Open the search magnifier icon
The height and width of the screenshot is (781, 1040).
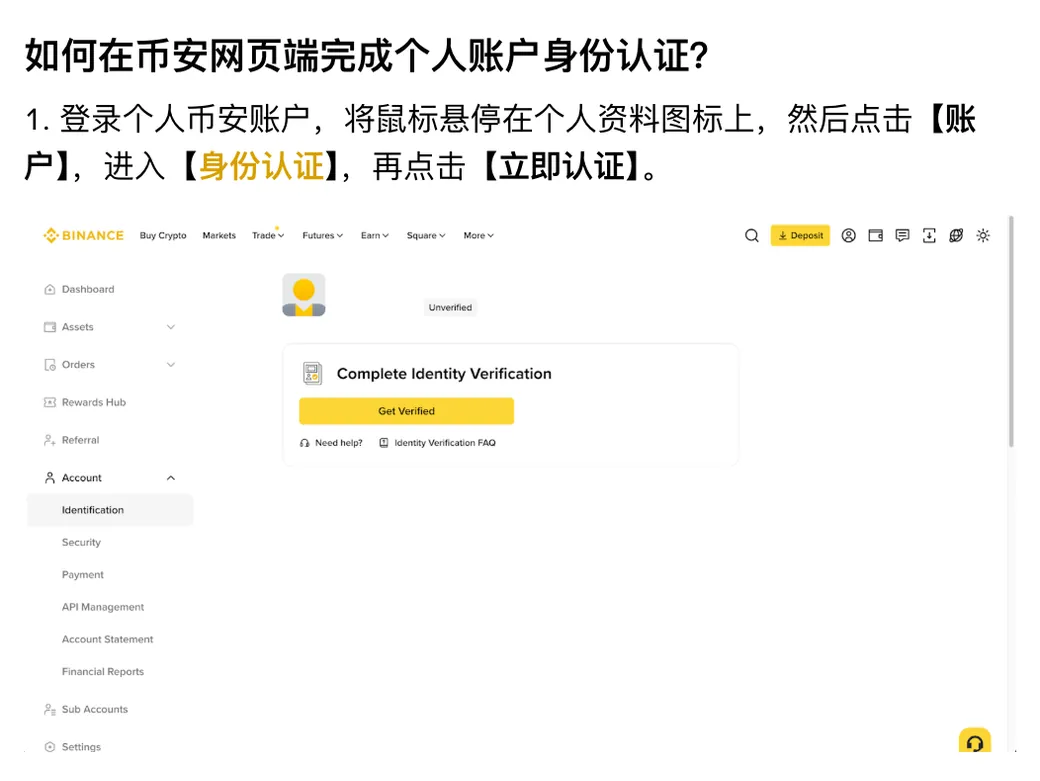(751, 235)
